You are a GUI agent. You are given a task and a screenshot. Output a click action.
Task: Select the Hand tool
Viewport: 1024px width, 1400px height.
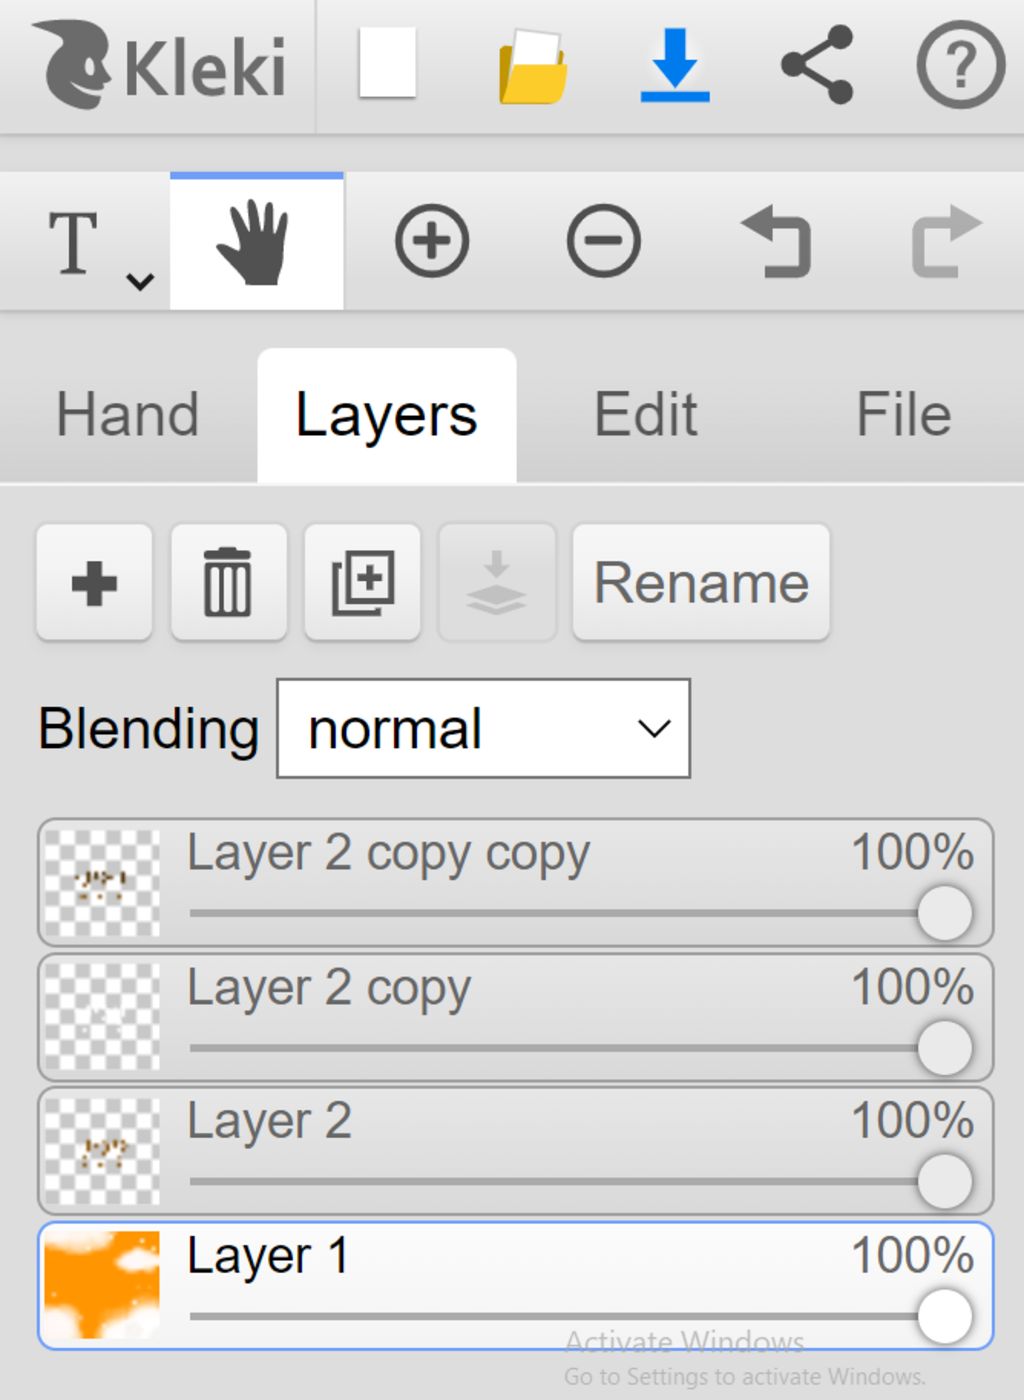coord(256,242)
